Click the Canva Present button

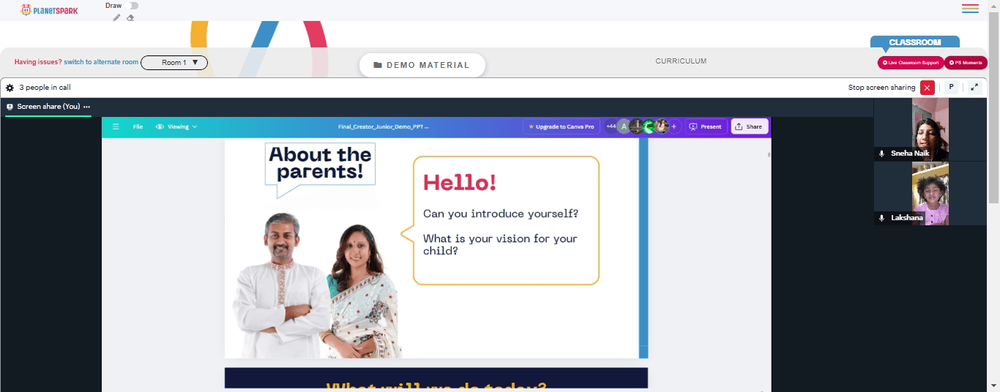706,127
